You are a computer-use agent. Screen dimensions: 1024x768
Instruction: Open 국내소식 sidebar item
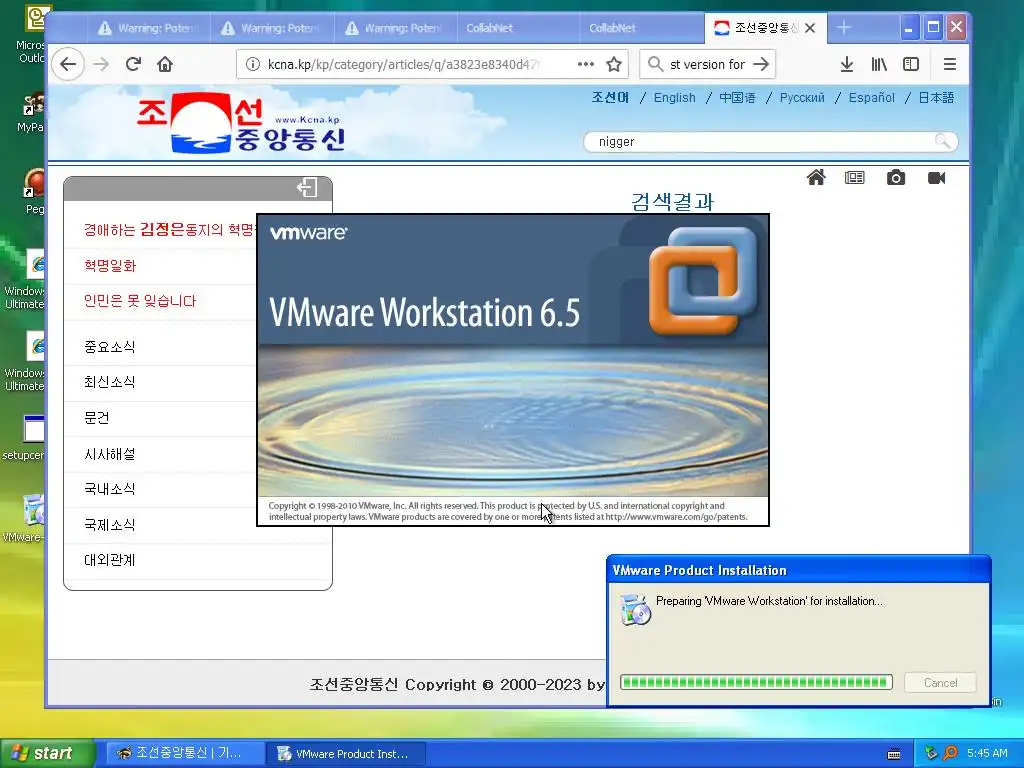click(x=110, y=489)
